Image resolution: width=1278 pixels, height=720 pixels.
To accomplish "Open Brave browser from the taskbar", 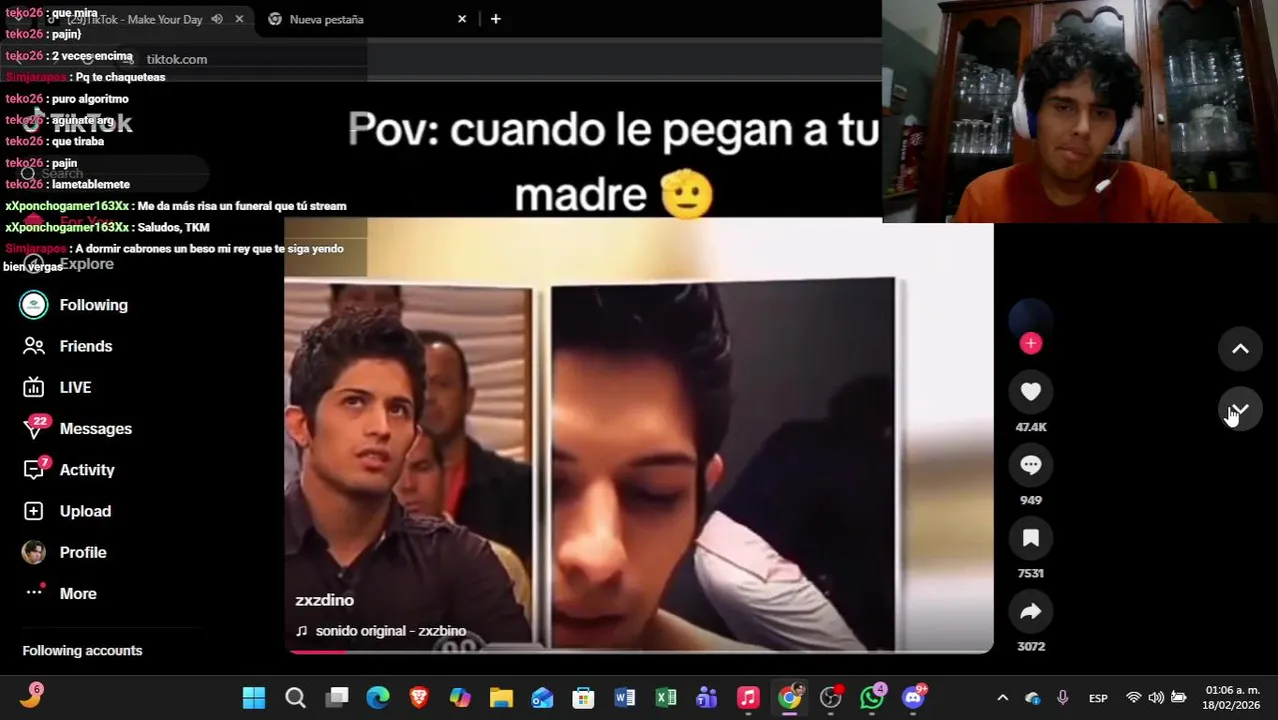I will point(419,698).
